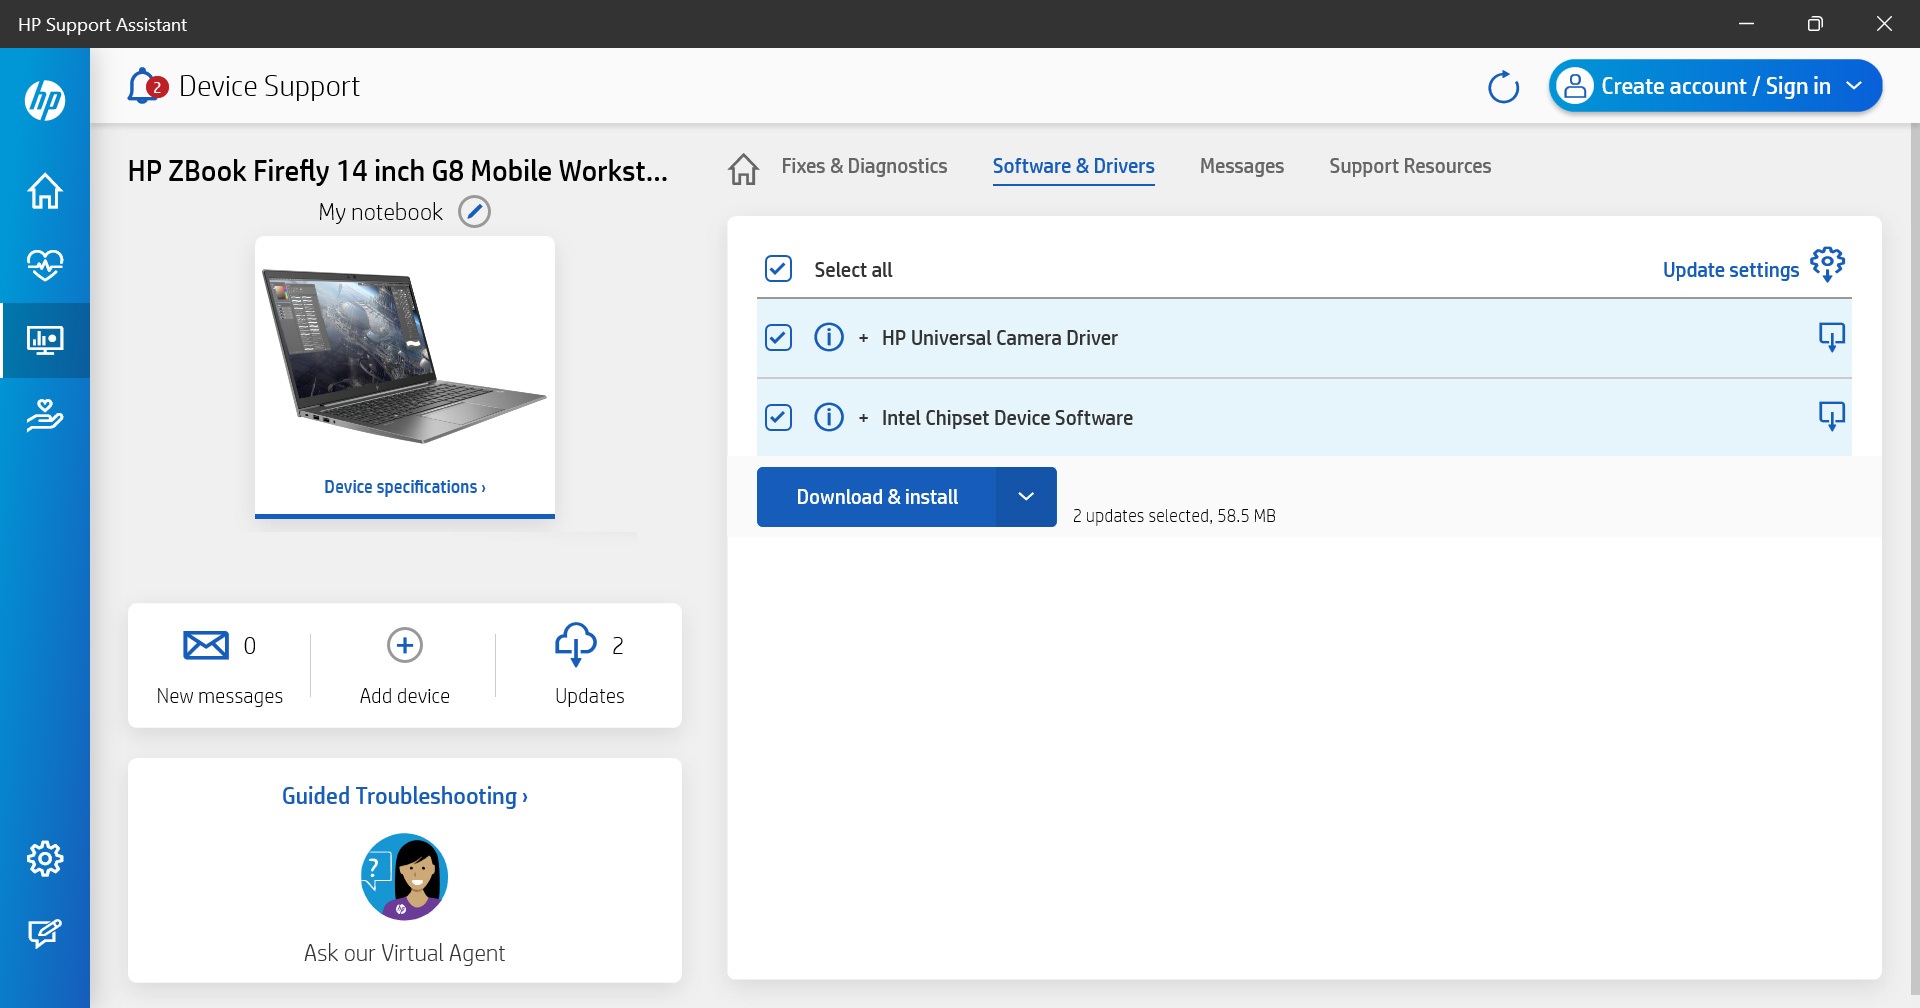Viewport: 1920px width, 1008px height.
Task: Click download icon for Intel Chipset Device Software
Action: click(x=1831, y=416)
